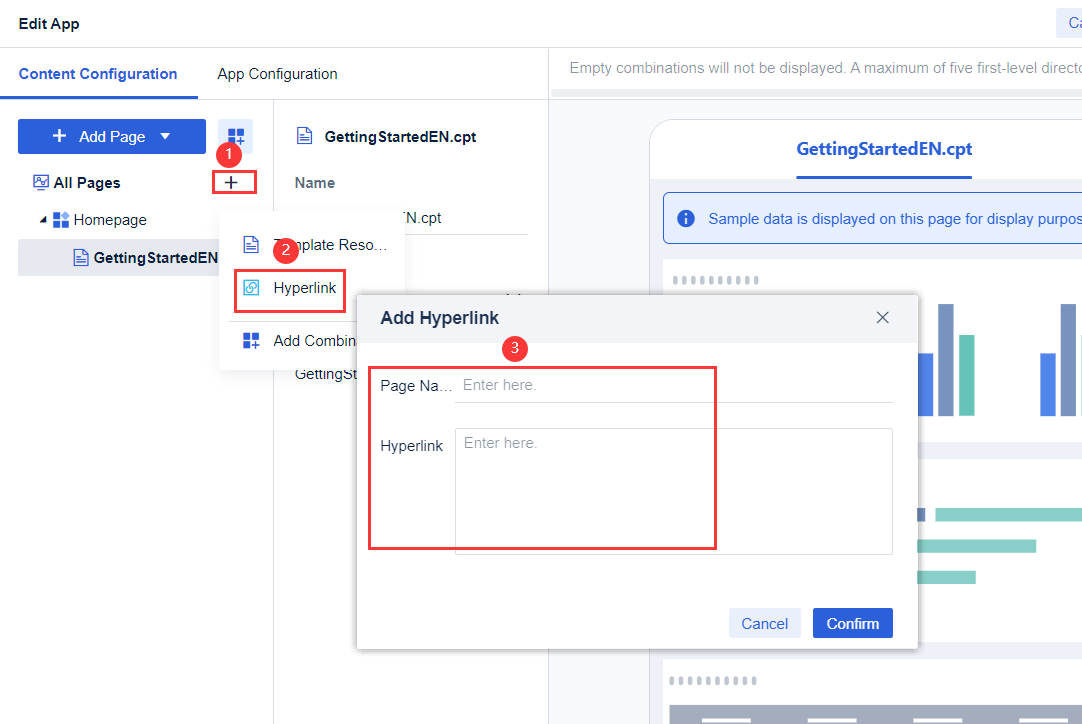The width and height of the screenshot is (1082, 724).
Task: Confirm the Add Hyperlink dialog
Action: (x=852, y=622)
